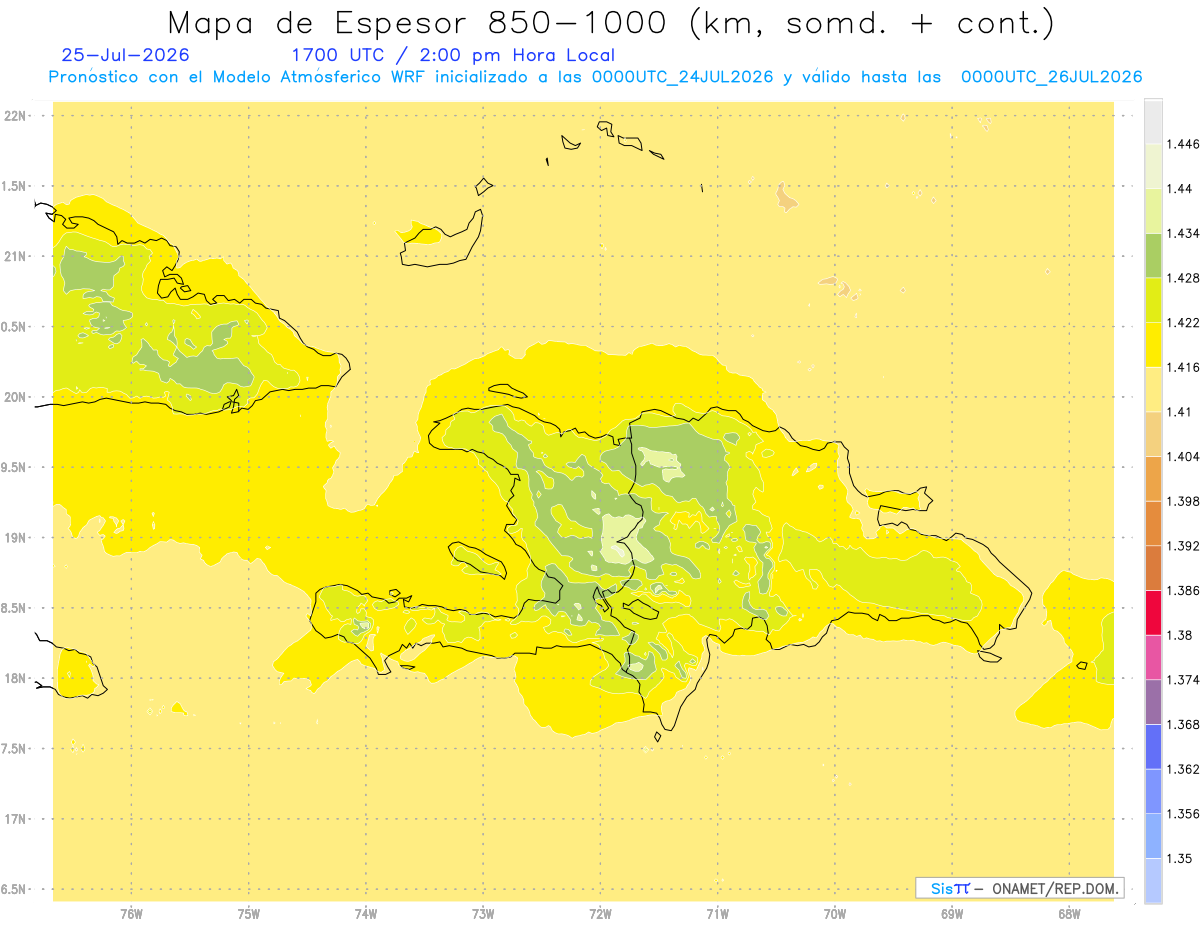
Task: Click the legend value '1.356'
Action: 1183,814
